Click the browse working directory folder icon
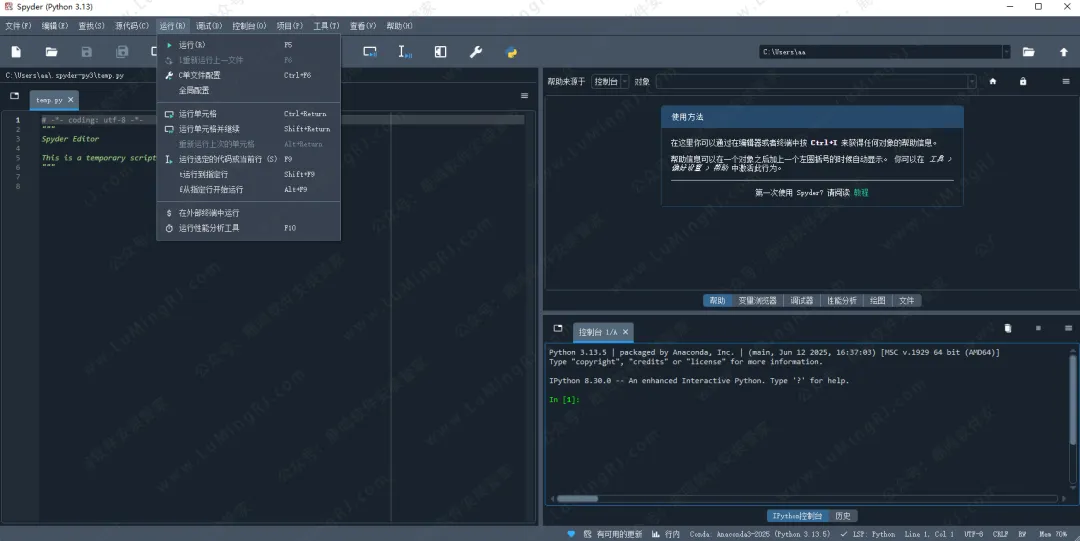 pyautogui.click(x=1028, y=52)
